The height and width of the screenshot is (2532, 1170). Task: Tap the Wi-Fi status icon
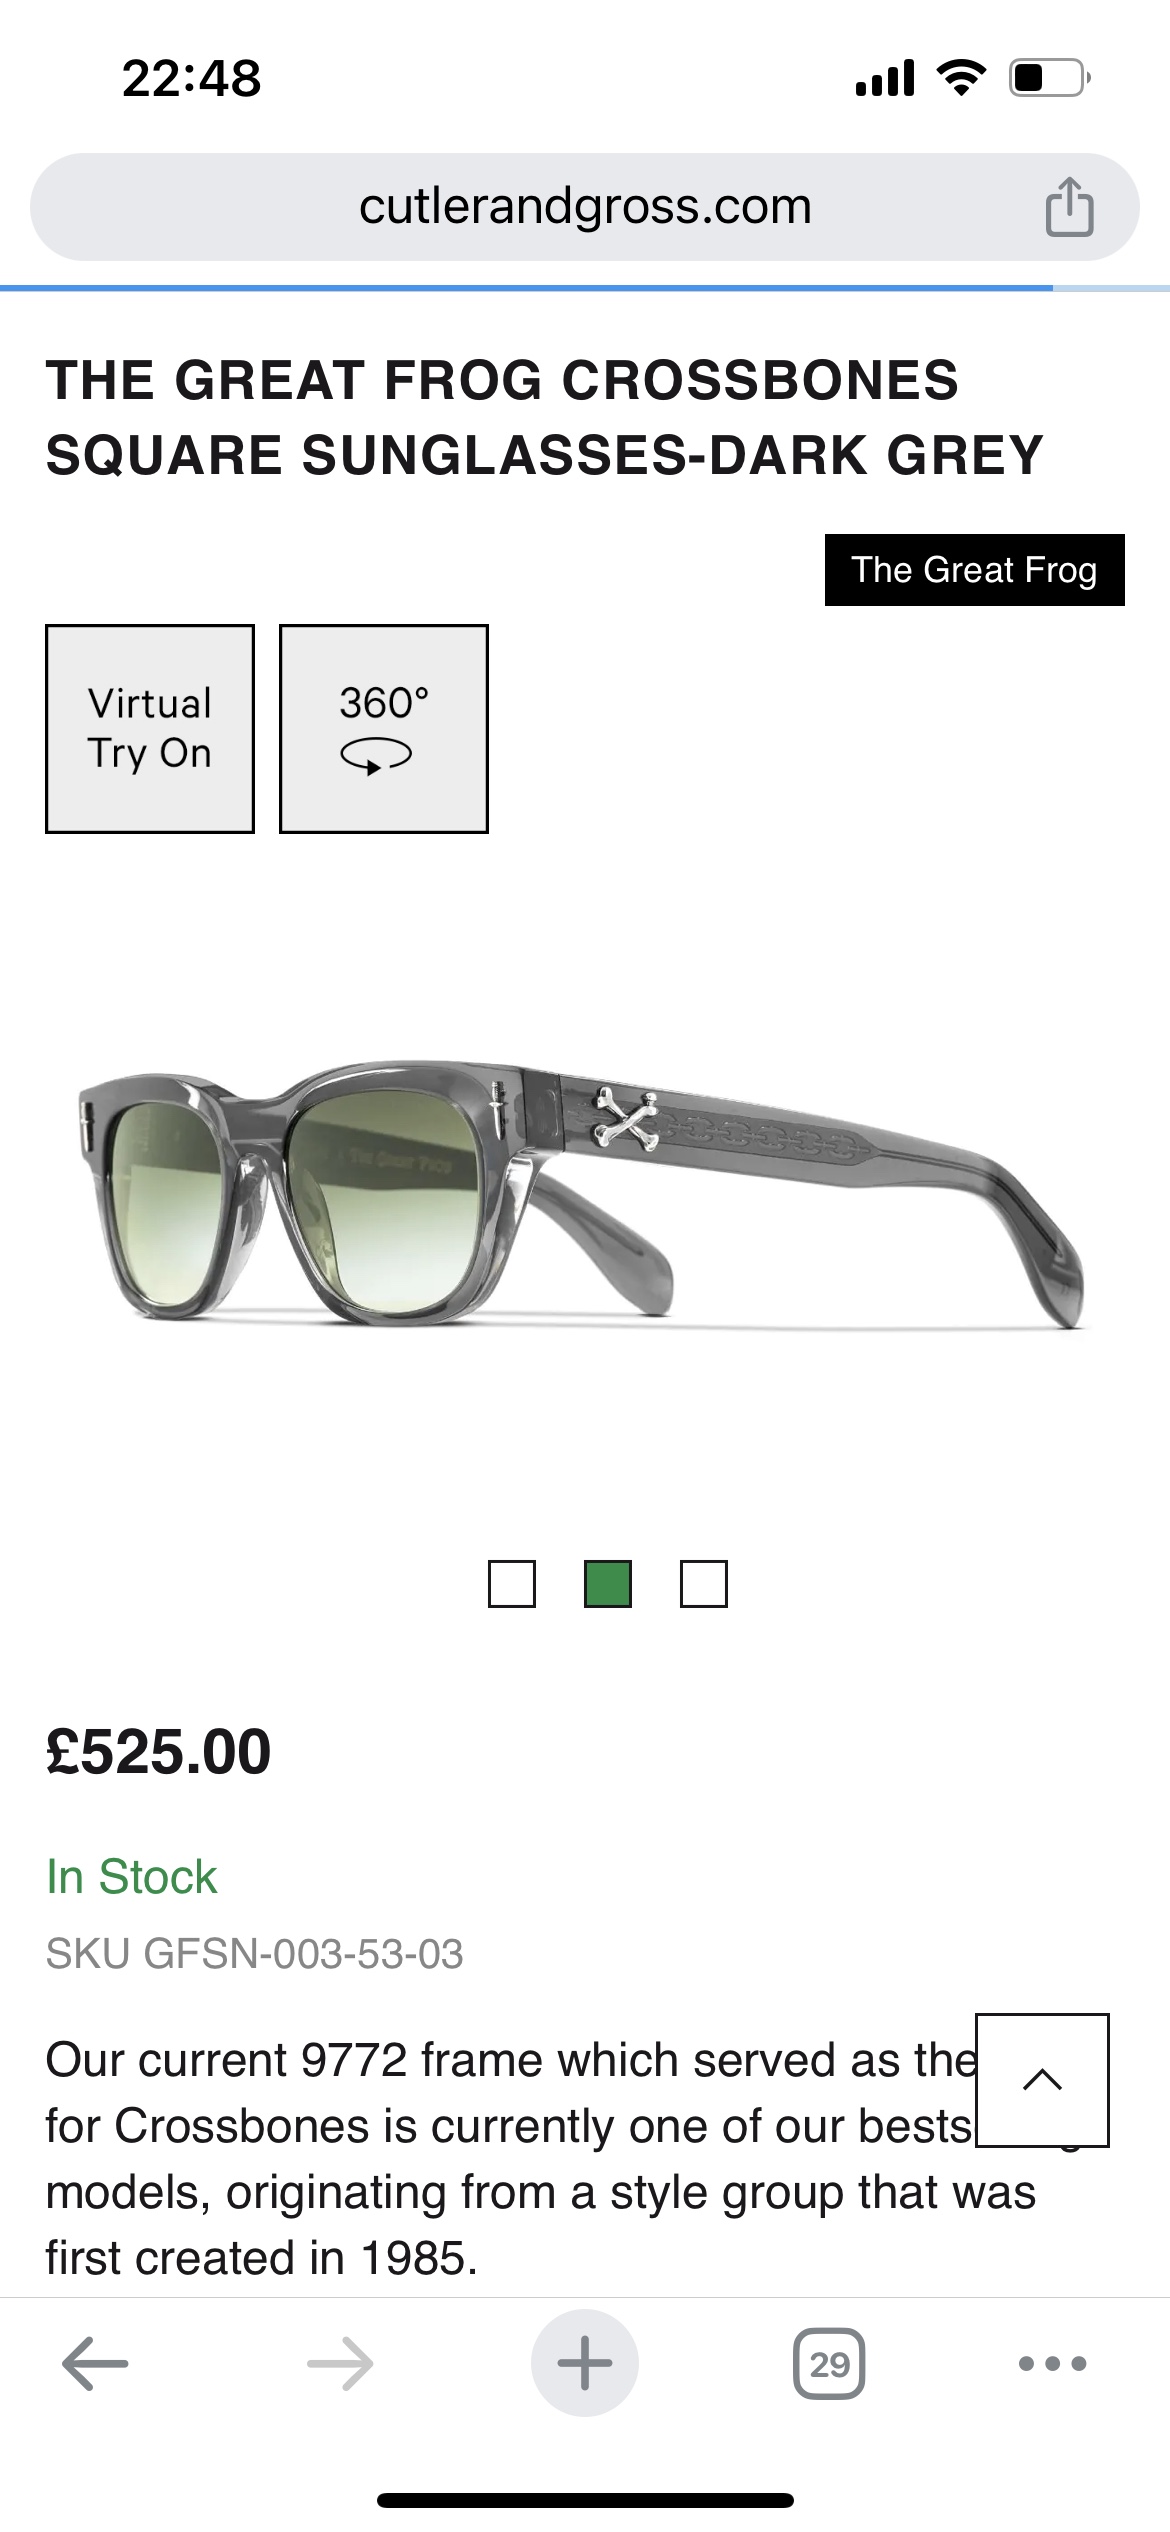click(x=962, y=78)
